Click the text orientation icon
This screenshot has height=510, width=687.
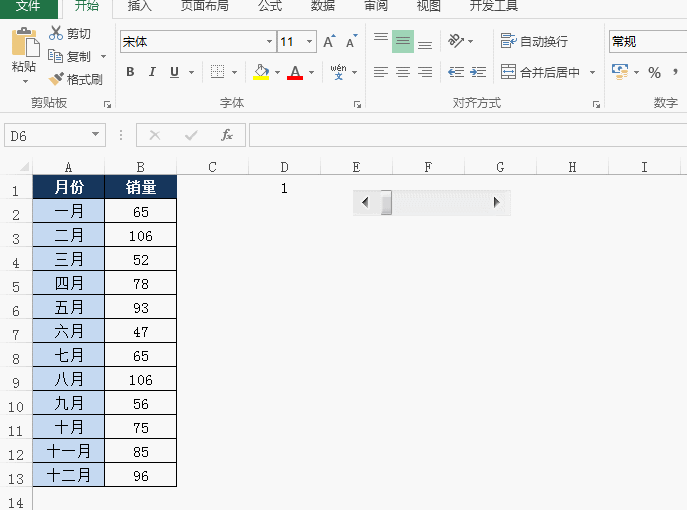tap(456, 41)
